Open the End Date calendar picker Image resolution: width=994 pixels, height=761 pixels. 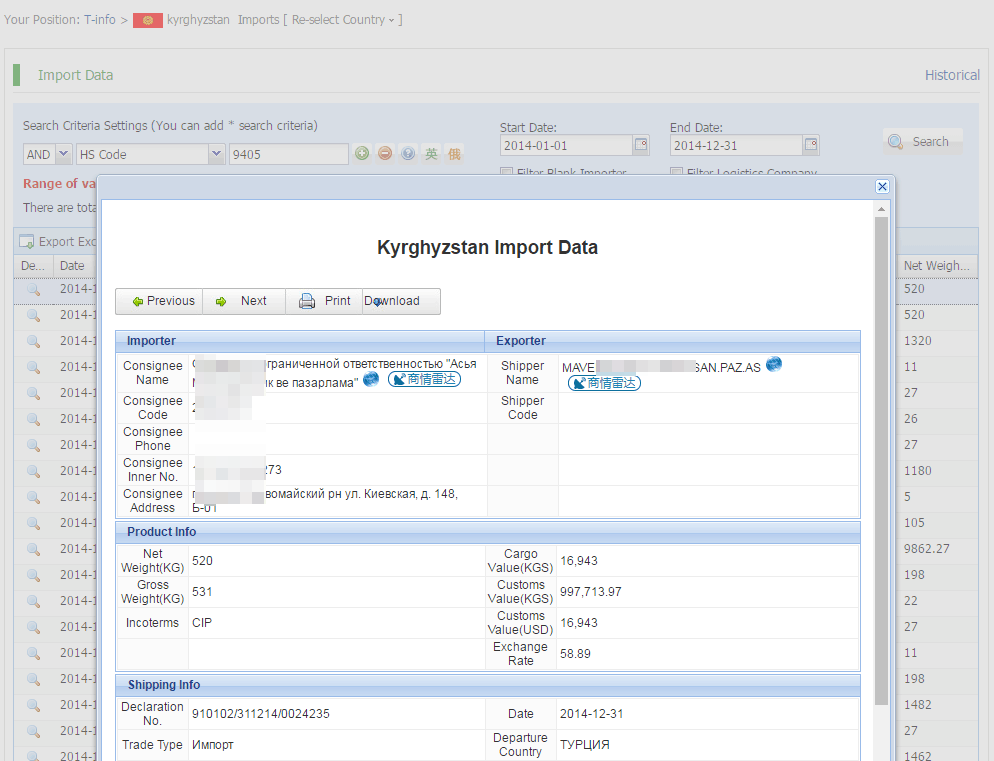810,146
